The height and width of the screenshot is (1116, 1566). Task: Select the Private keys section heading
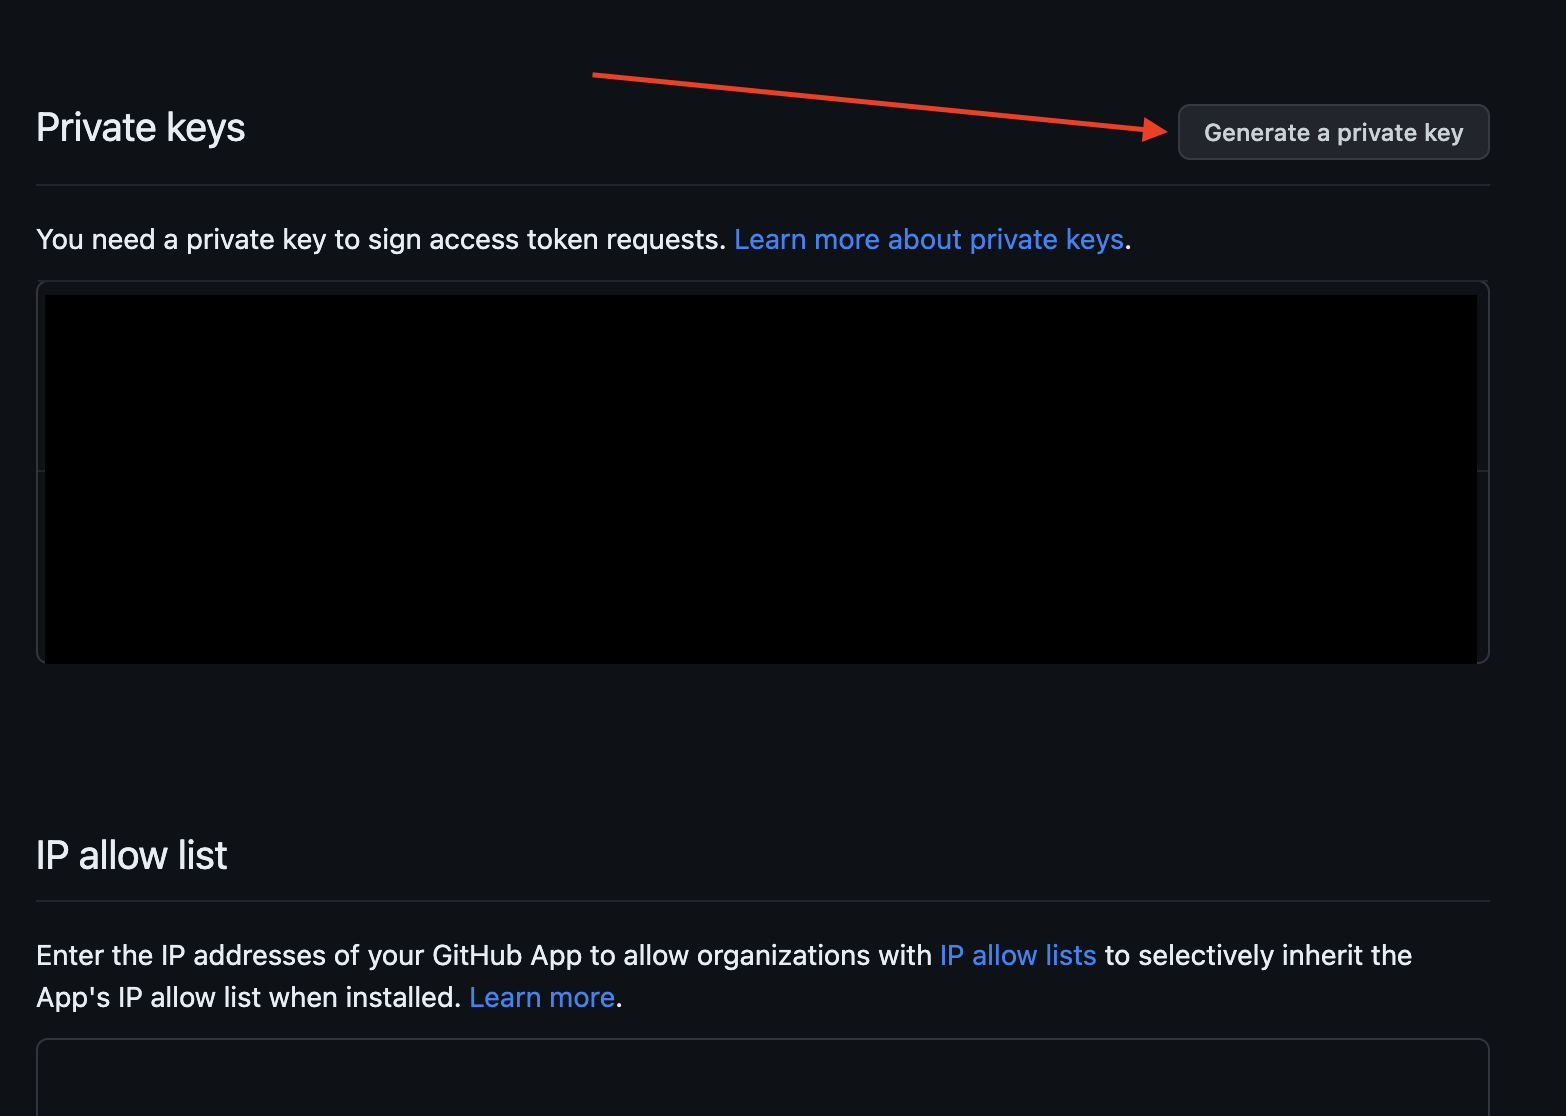click(x=141, y=128)
